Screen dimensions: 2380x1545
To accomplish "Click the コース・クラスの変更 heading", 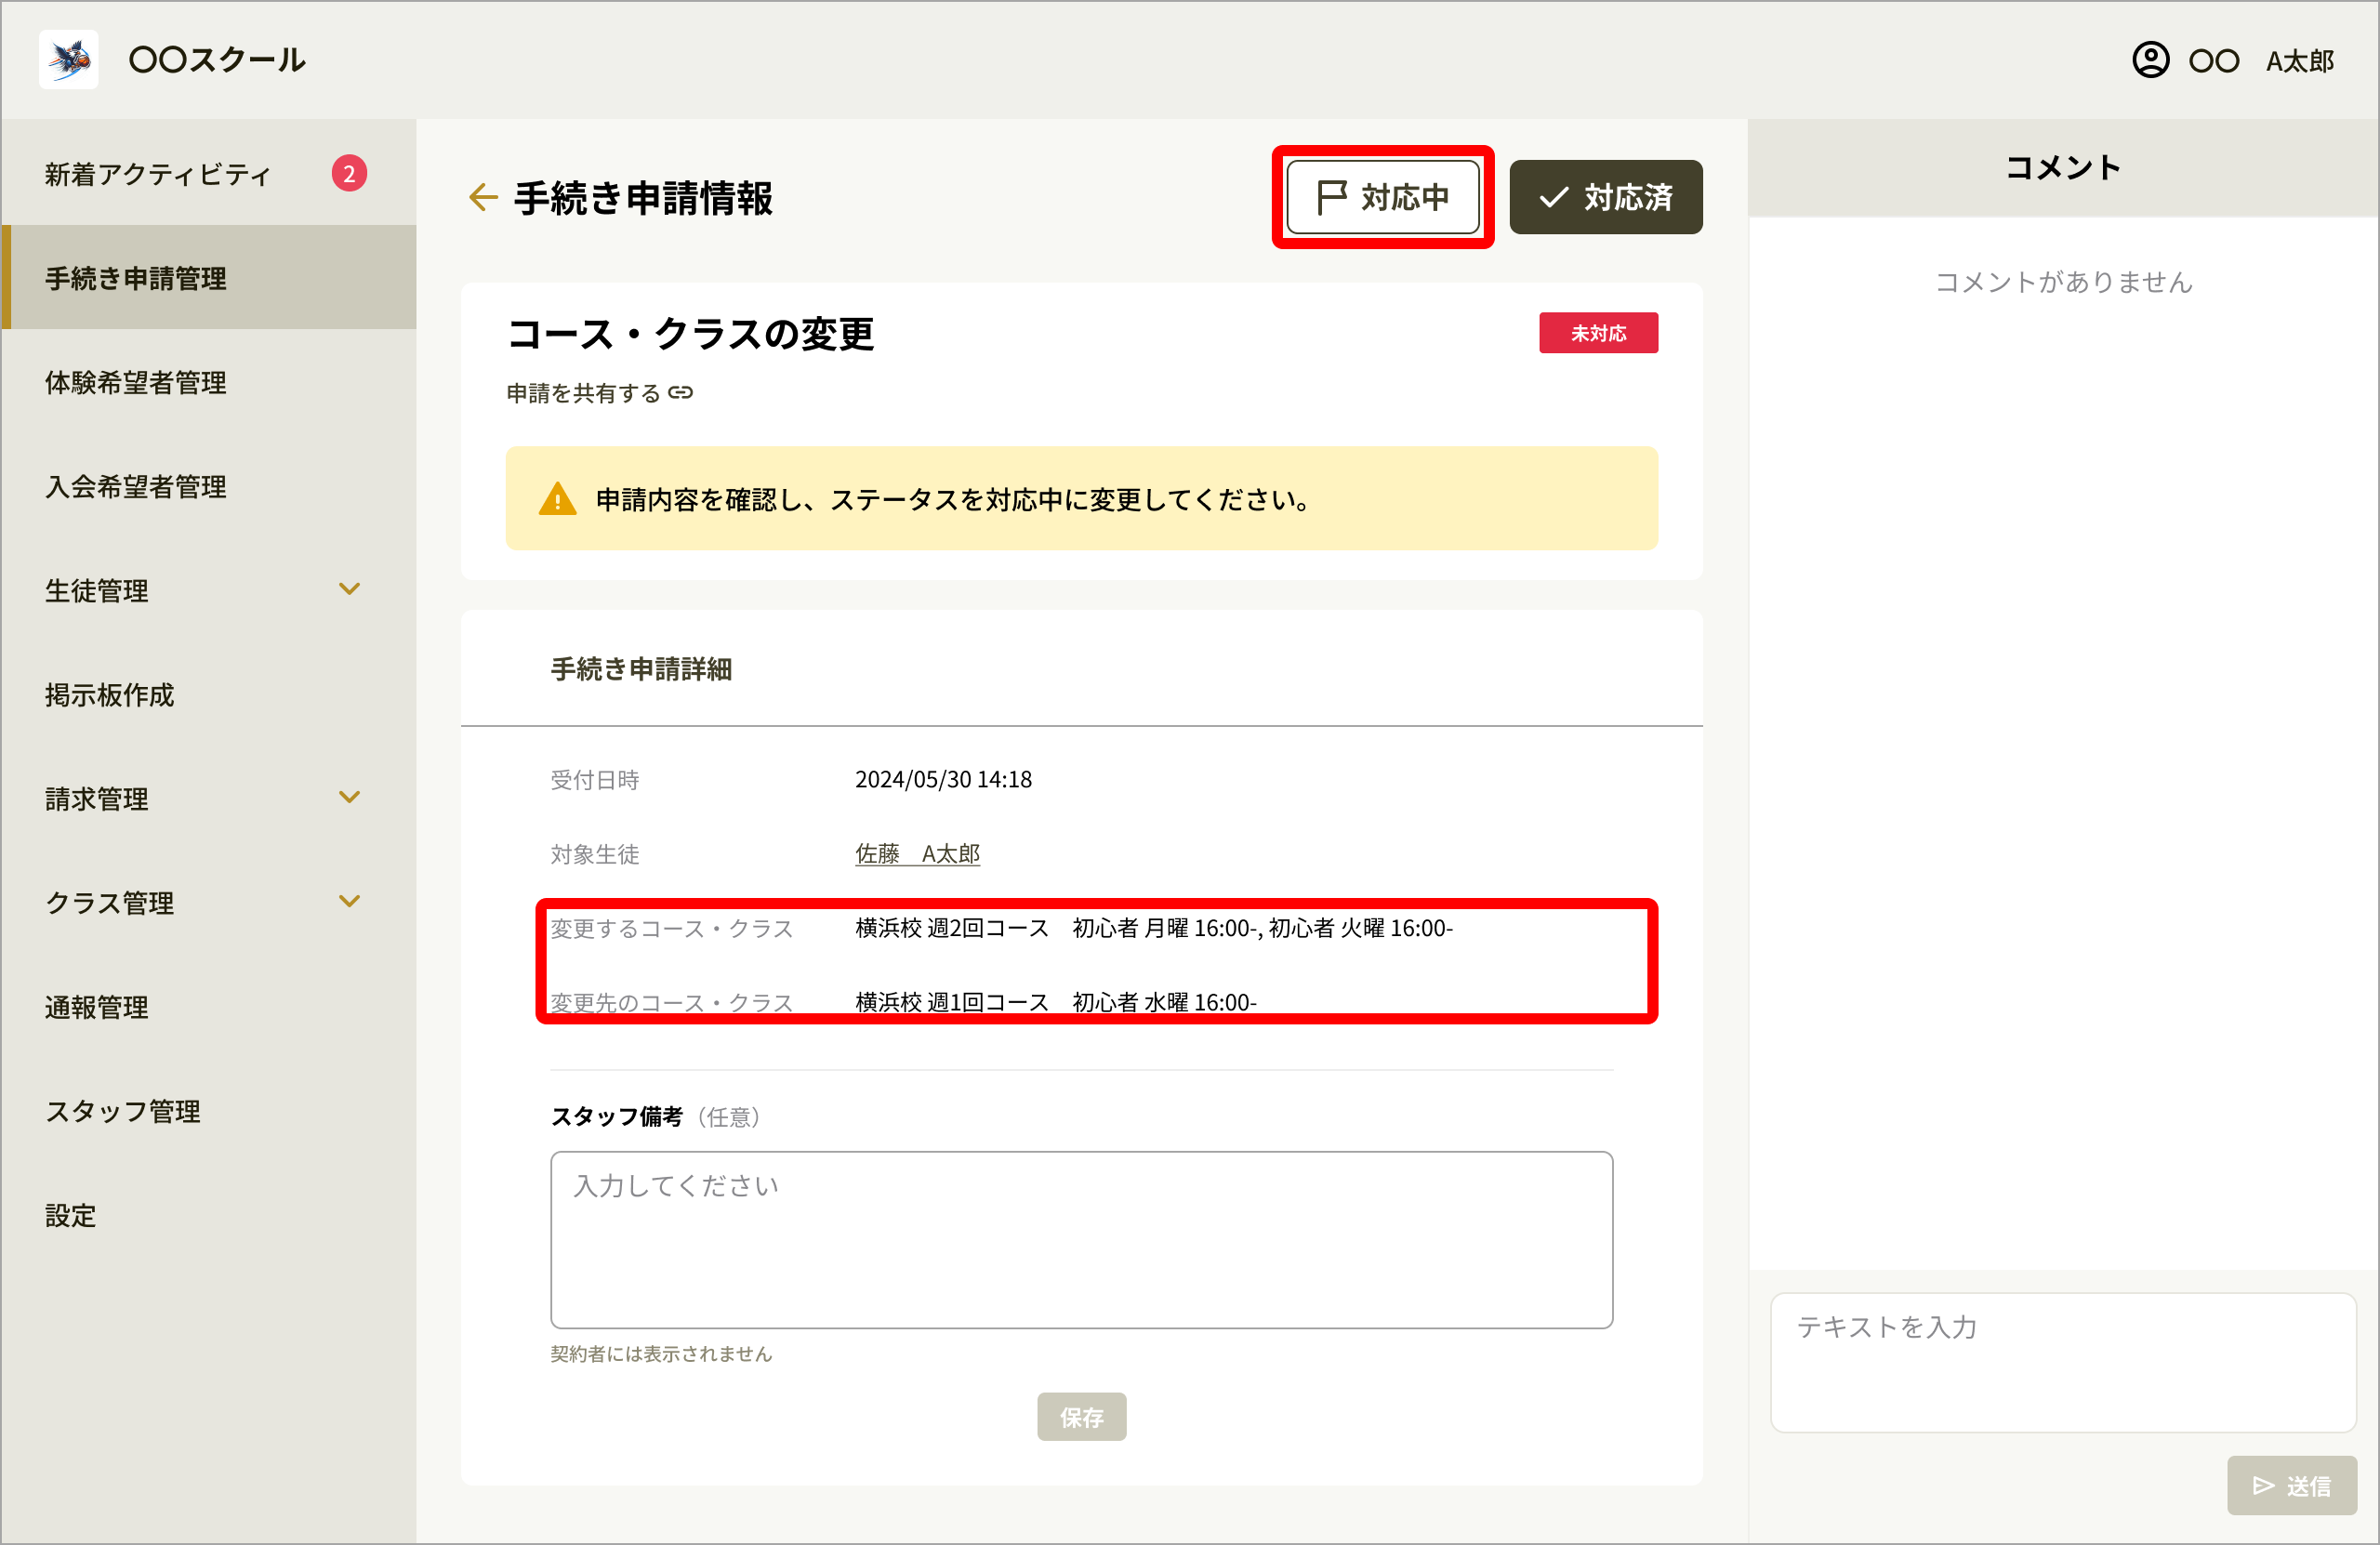I will pos(690,333).
